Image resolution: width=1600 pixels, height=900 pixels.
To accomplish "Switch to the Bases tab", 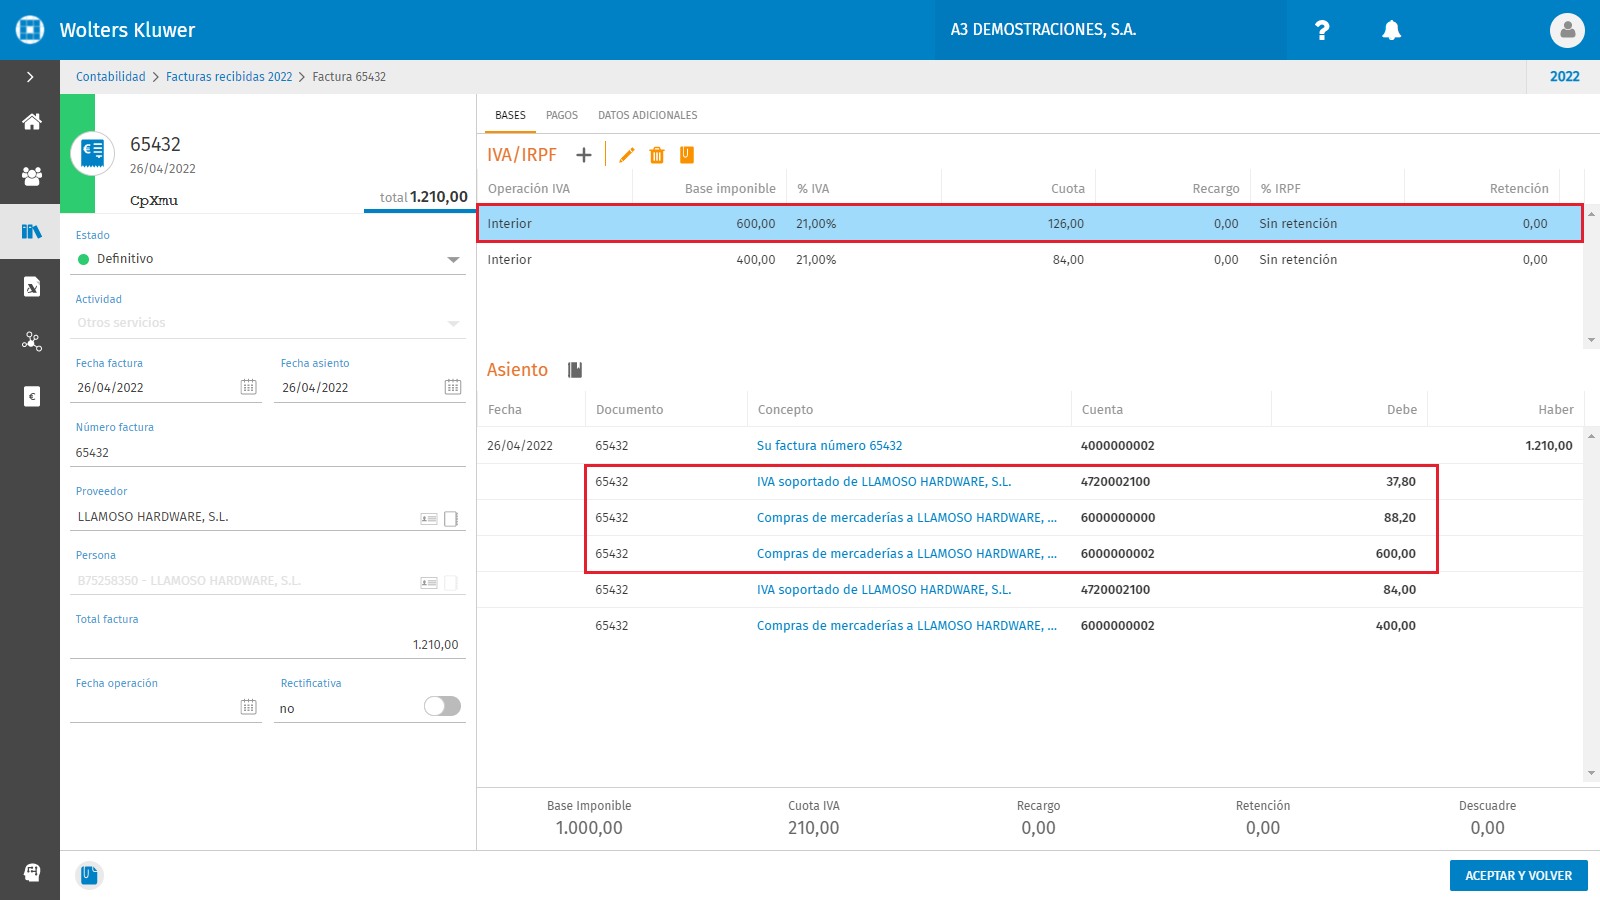I will (510, 115).
